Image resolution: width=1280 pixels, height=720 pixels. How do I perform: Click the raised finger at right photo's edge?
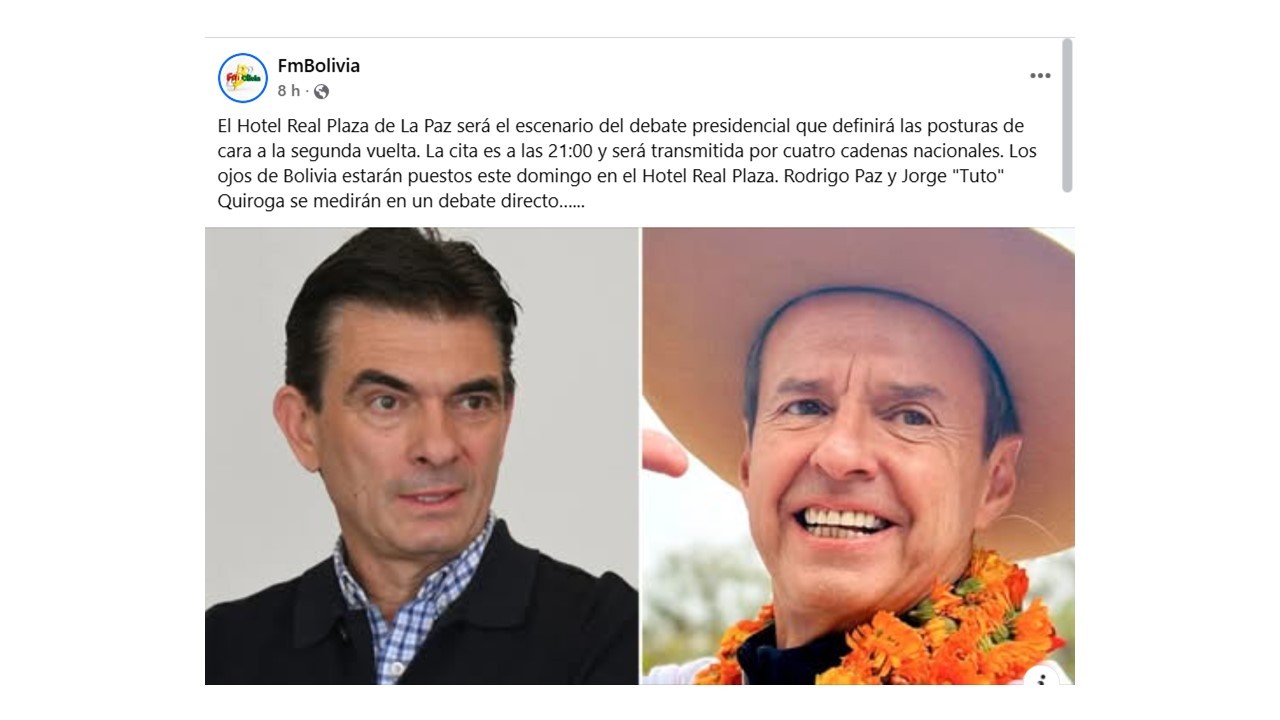(662, 452)
